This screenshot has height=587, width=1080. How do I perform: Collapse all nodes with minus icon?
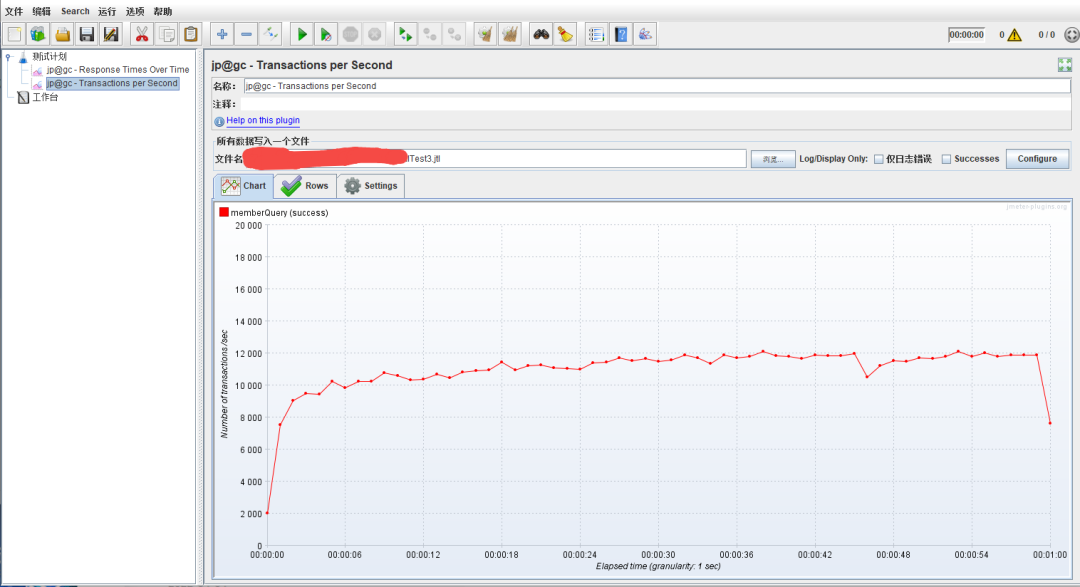(247, 34)
